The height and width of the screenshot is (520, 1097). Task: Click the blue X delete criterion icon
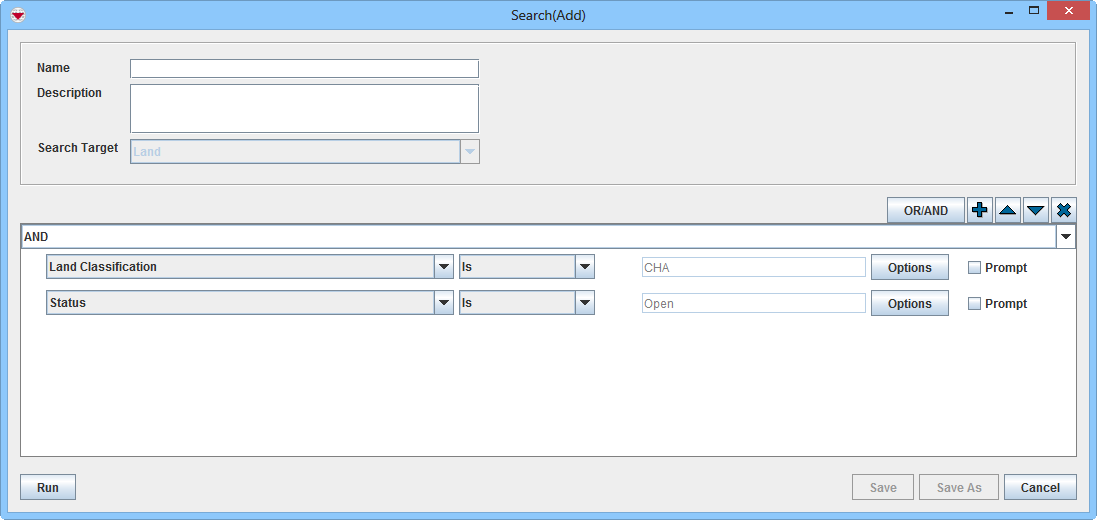pos(1064,210)
